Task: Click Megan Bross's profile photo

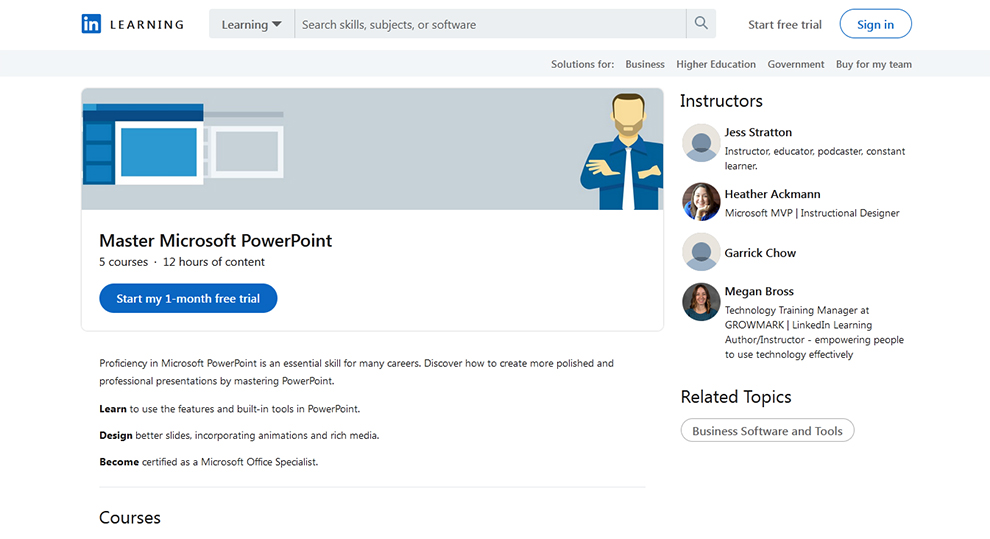Action: coord(701,302)
